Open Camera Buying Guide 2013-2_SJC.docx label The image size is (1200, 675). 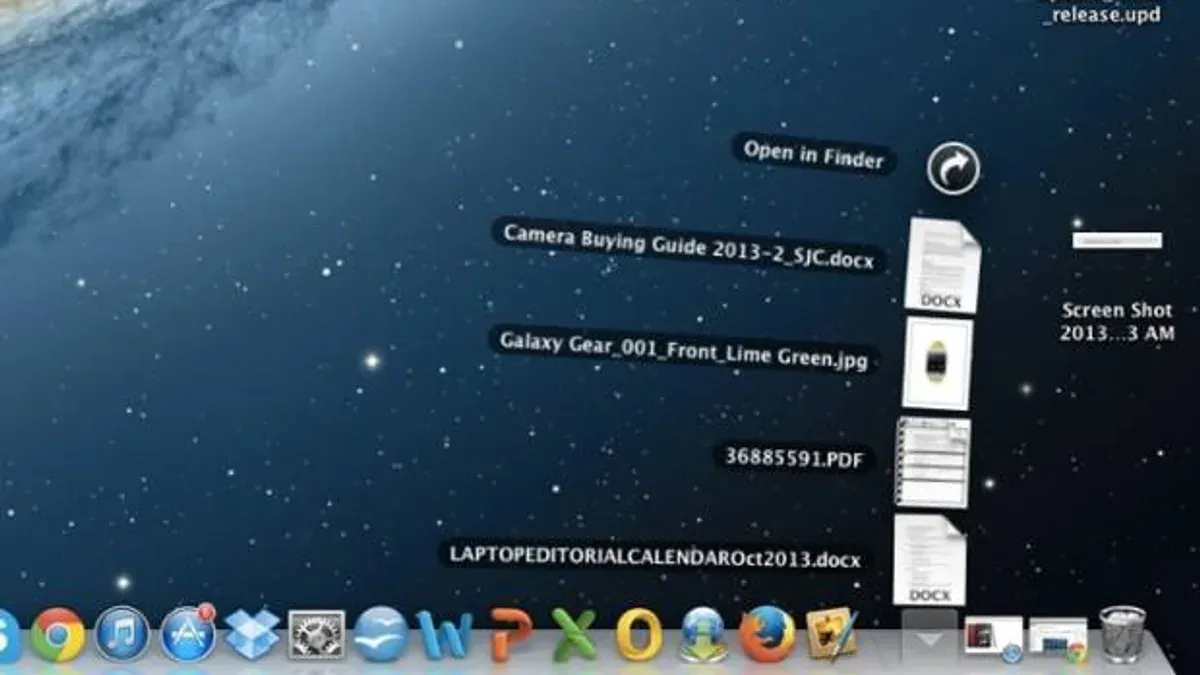click(x=689, y=246)
